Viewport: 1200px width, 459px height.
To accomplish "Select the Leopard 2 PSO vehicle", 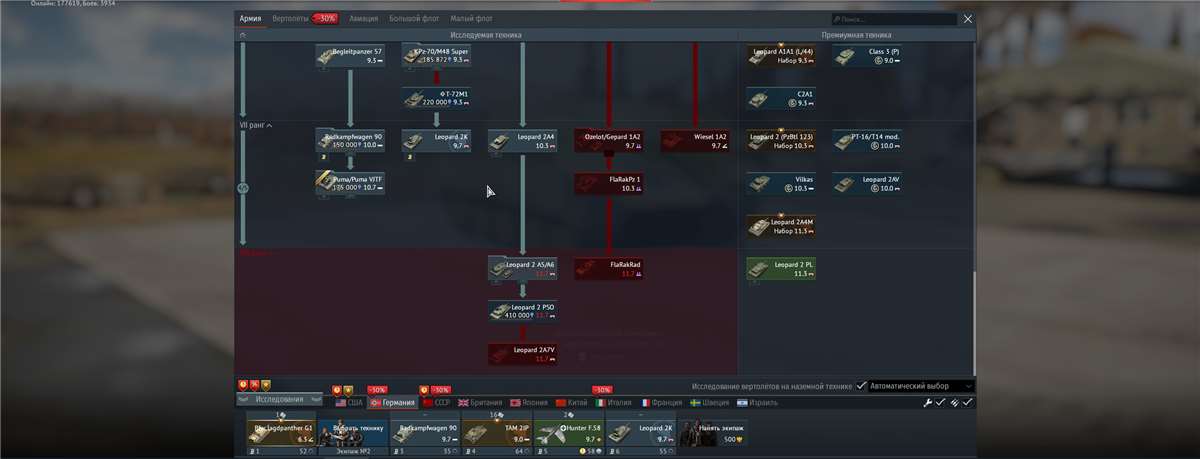I will [523, 311].
